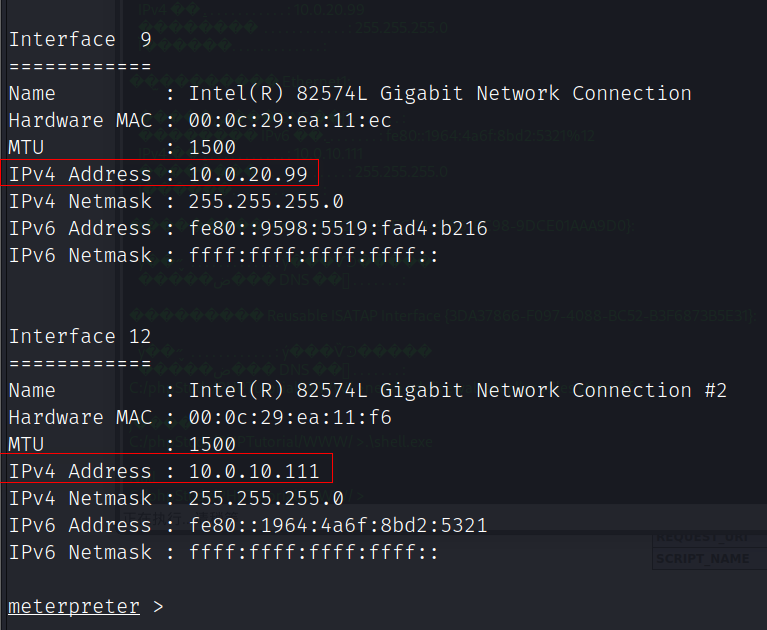Click the IPv6 address ending in 8bd2:5321
The height and width of the screenshot is (630, 767).
(338, 525)
